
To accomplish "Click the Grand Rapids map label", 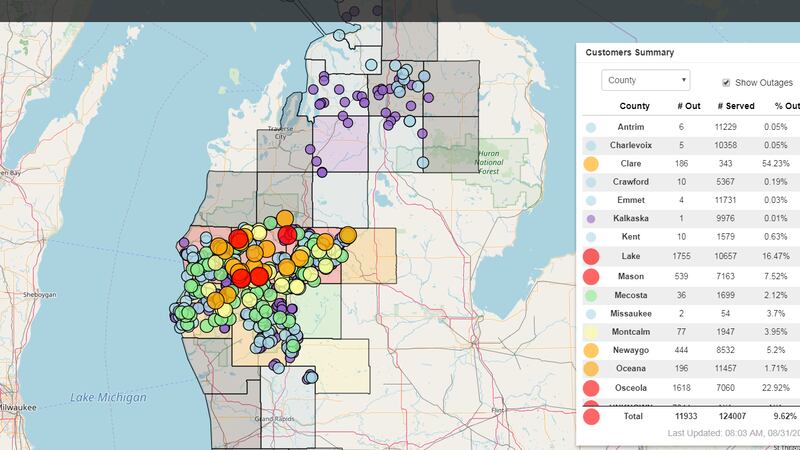I will coord(274,419).
